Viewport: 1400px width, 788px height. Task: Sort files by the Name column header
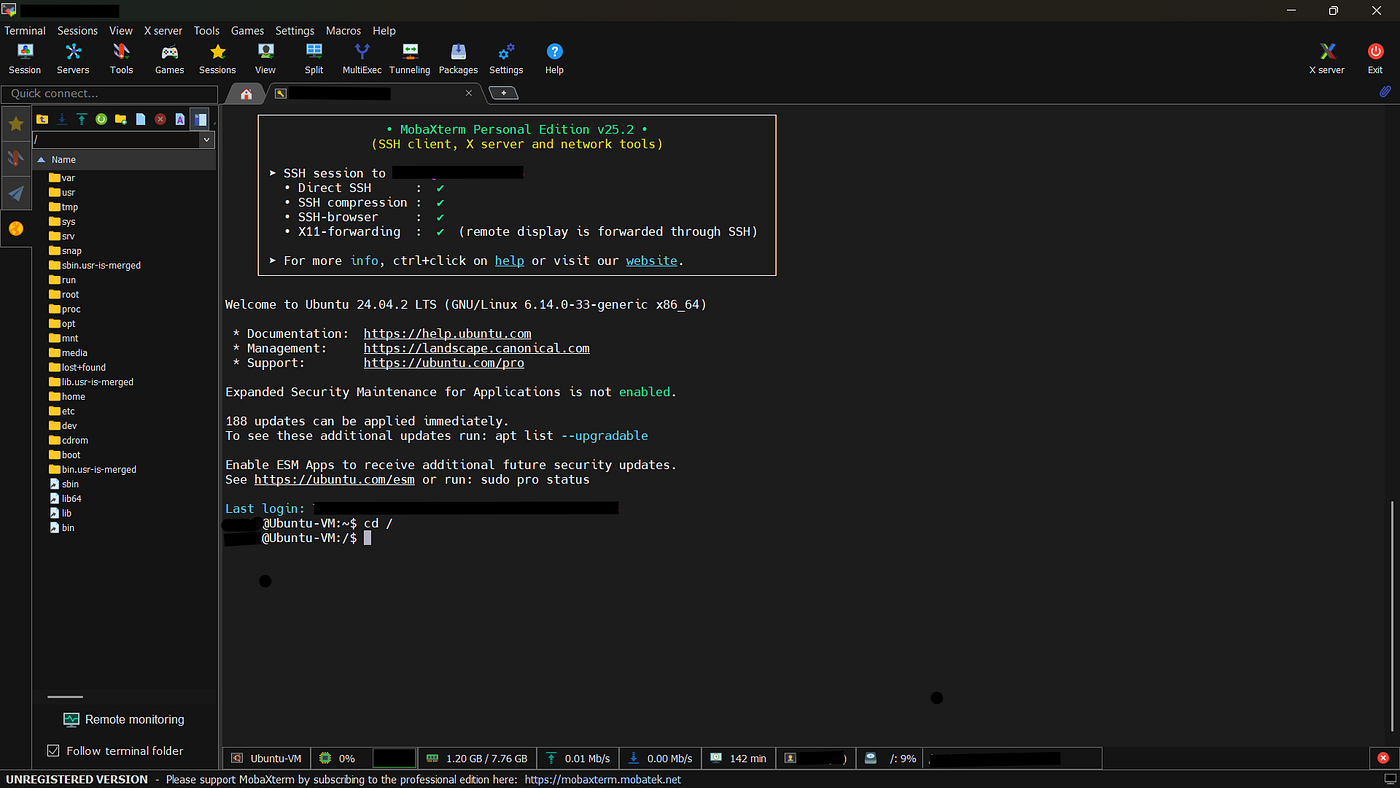[x=125, y=160]
